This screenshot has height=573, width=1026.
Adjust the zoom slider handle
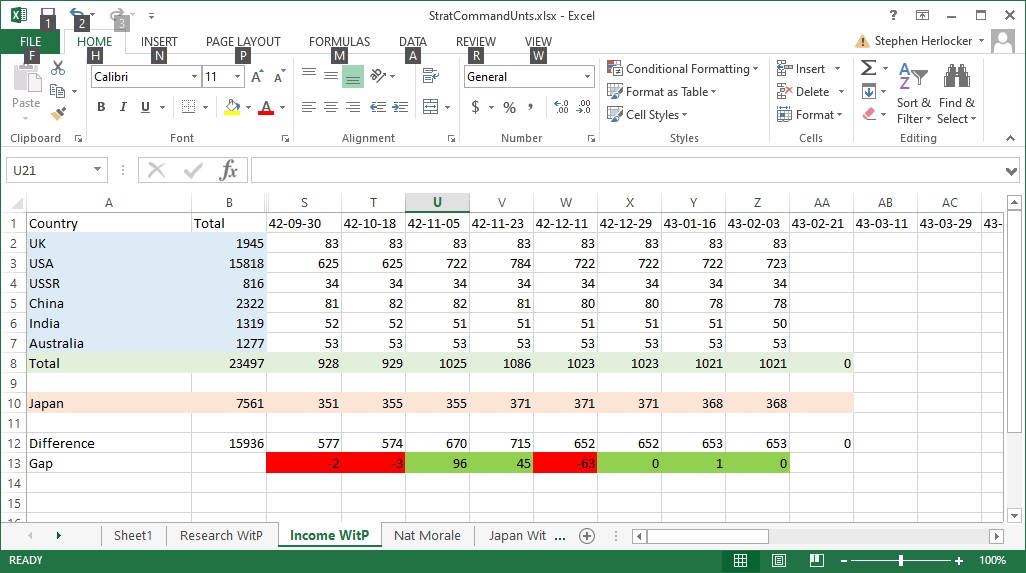[x=901, y=561]
